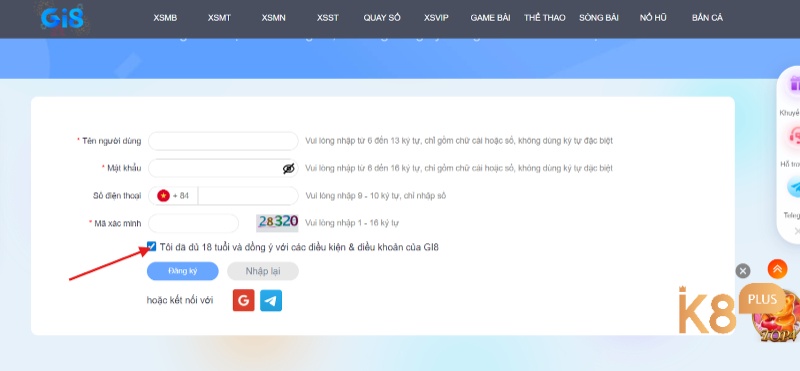Open the Telegram icon in right sidebar
The width and height of the screenshot is (800, 371).
click(x=793, y=188)
